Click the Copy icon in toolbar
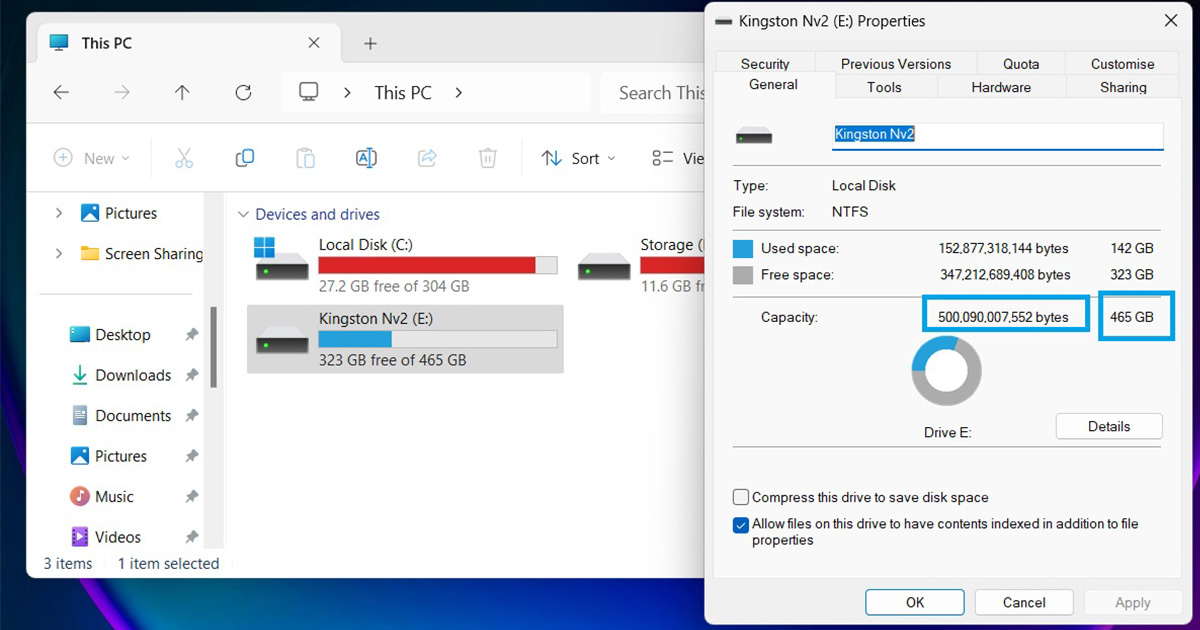This screenshot has width=1200, height=630. click(x=245, y=158)
